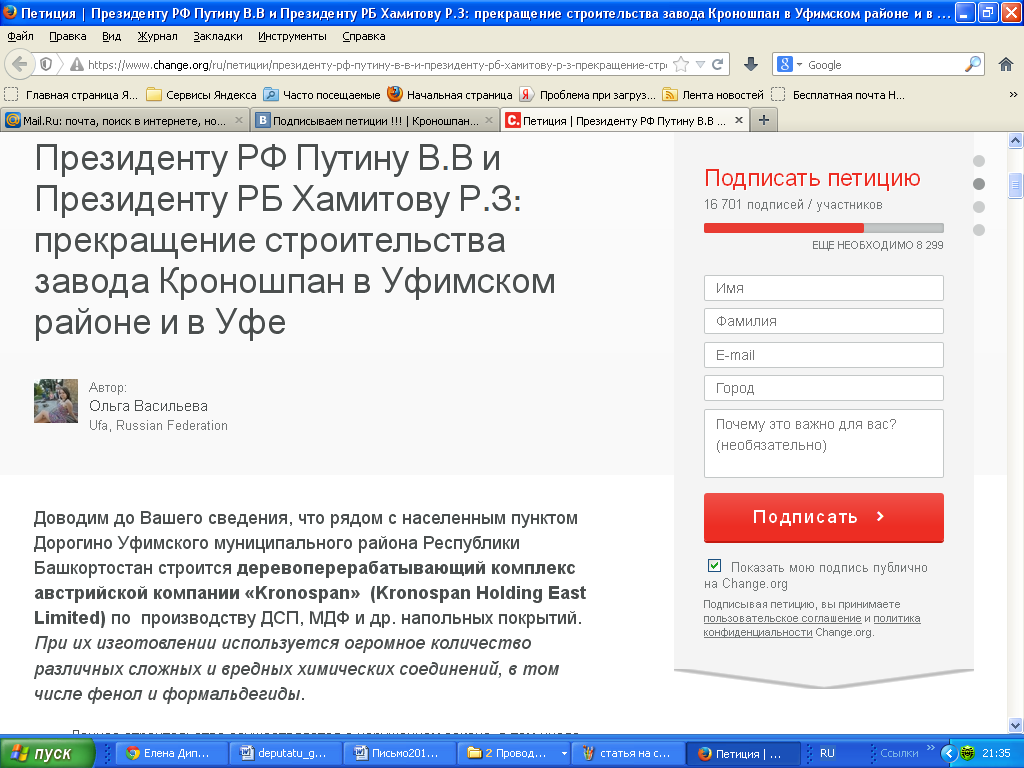This screenshot has height=768, width=1024.
Task: Open the Инструменты menu
Action: (x=292, y=36)
